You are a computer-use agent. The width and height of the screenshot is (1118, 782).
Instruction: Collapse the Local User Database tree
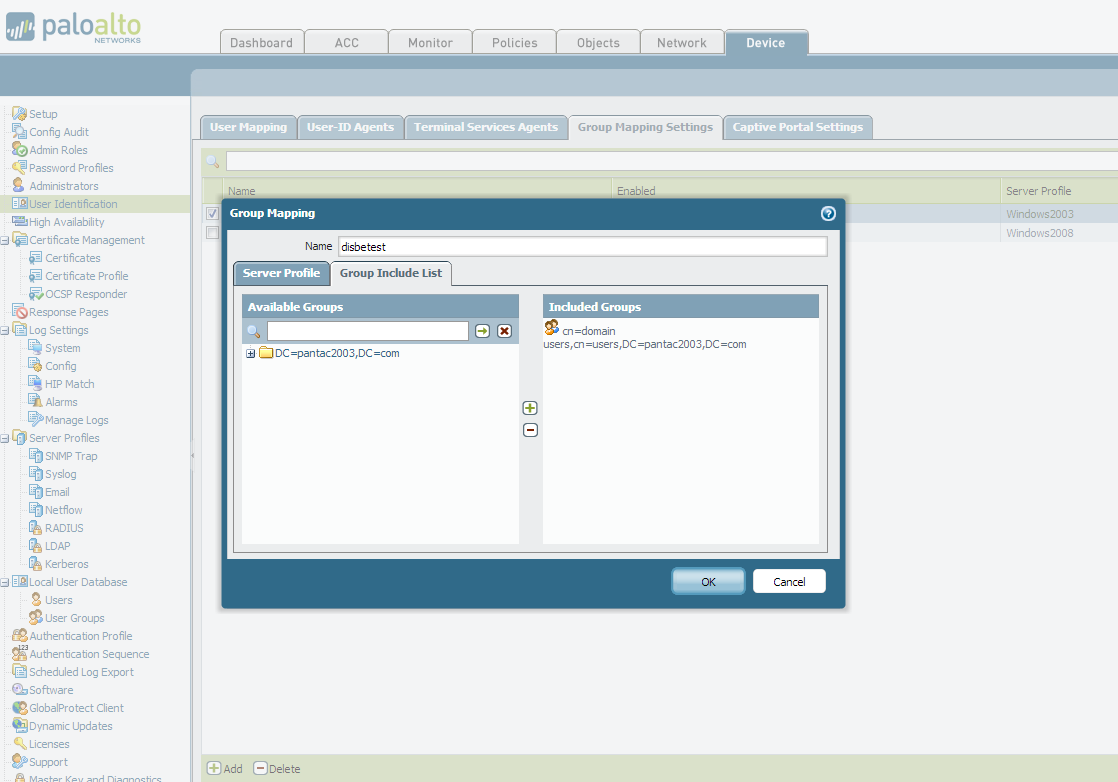coord(4,582)
